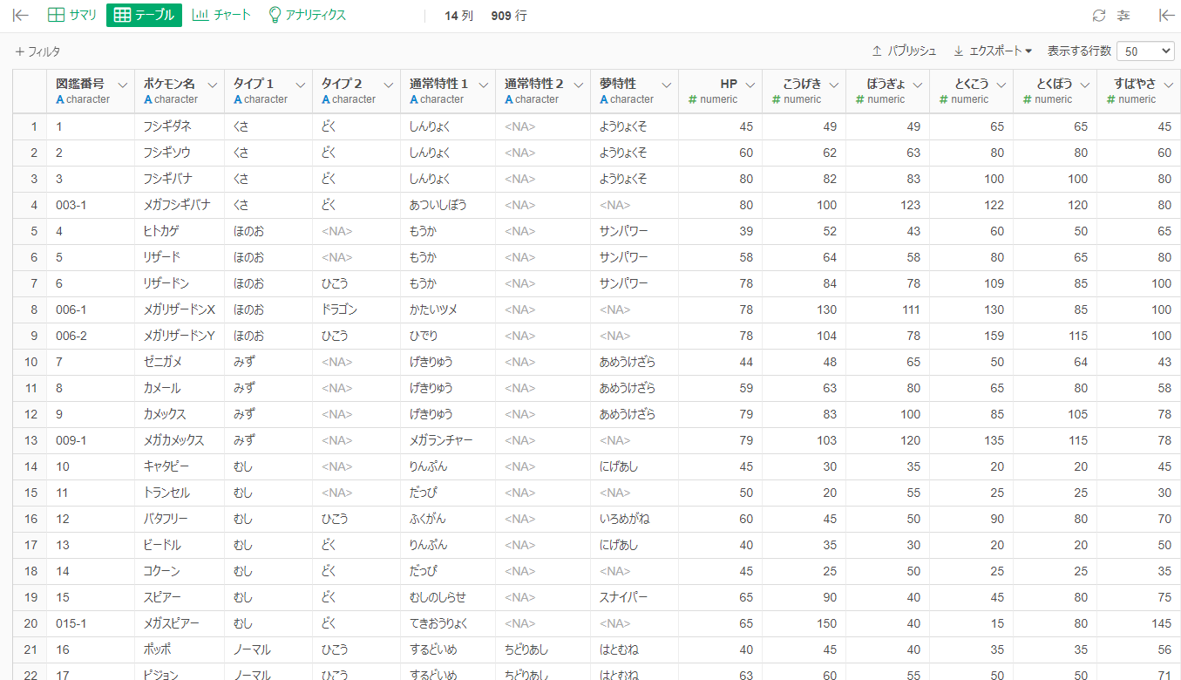This screenshot has width=1181, height=680.
Task: Click character type icon under ポケモン名
Action: [148, 99]
